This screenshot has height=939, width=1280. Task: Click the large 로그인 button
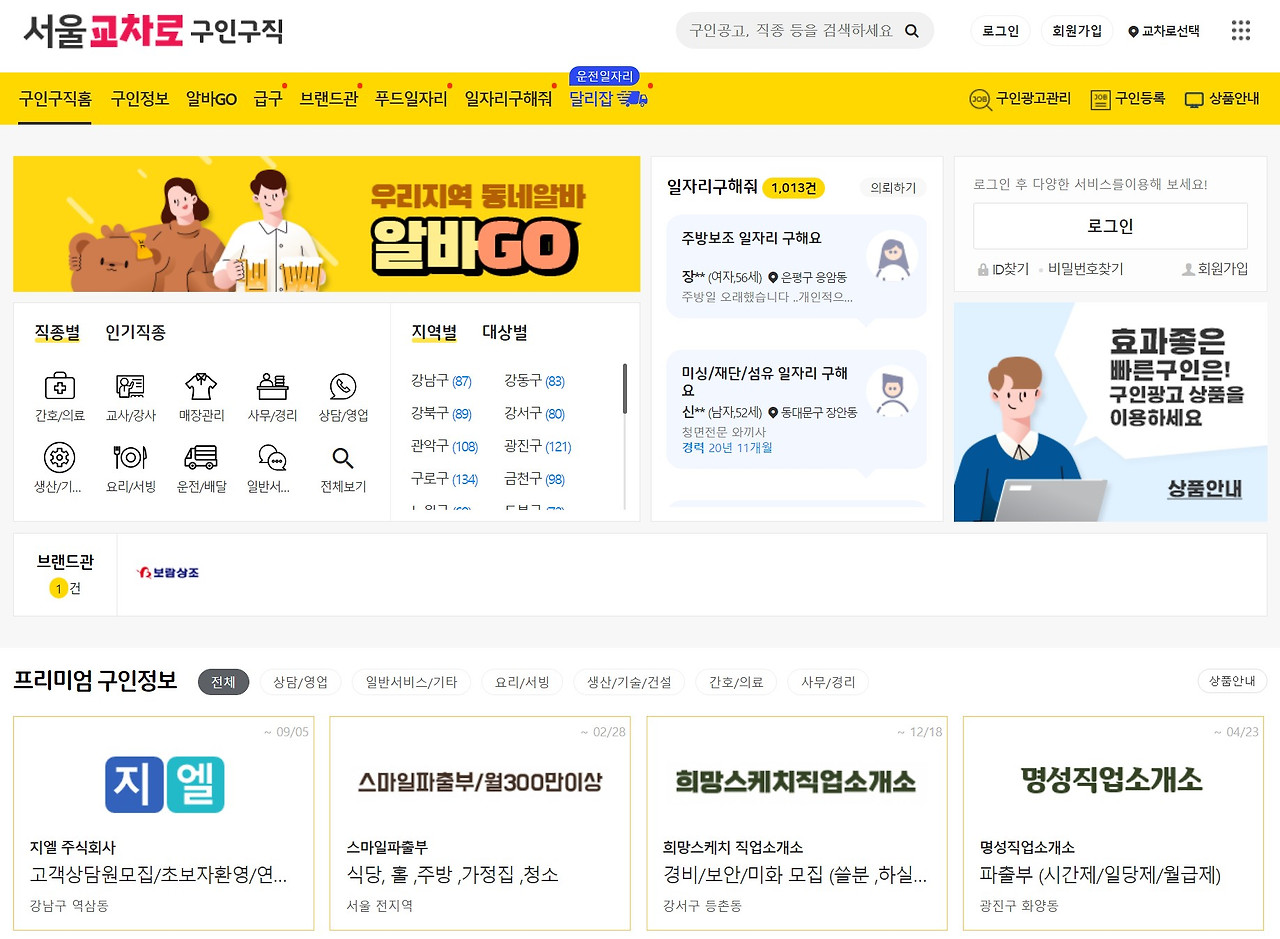(x=1110, y=226)
